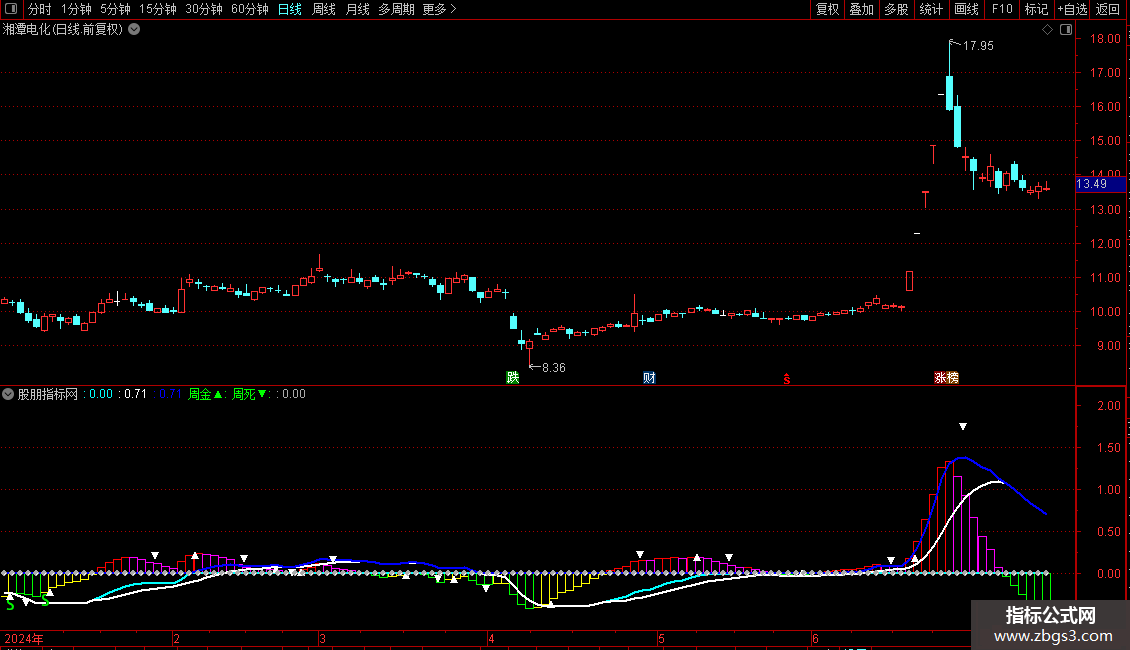Add stock via +自选 button
Screen dimensions: 1130x650
coord(1072,9)
